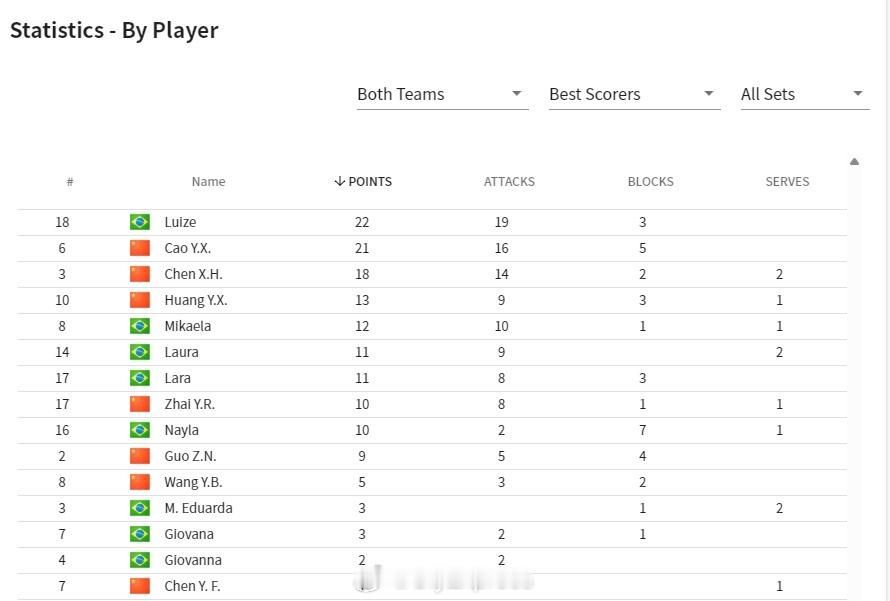Click the Brazil flag beside Nayla
The height and width of the screenshot is (601, 890).
click(140, 430)
